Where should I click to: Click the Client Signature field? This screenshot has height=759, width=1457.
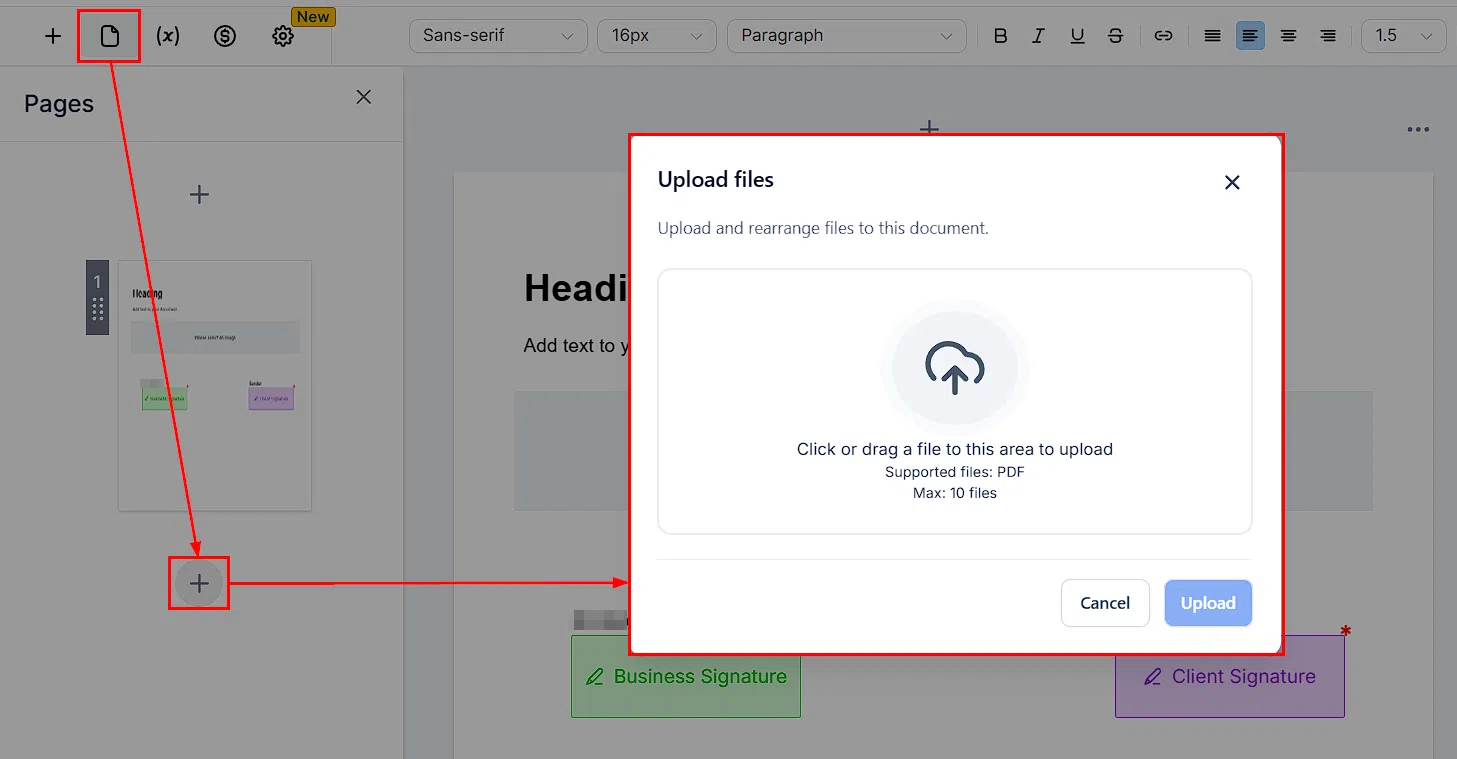[x=1230, y=676]
